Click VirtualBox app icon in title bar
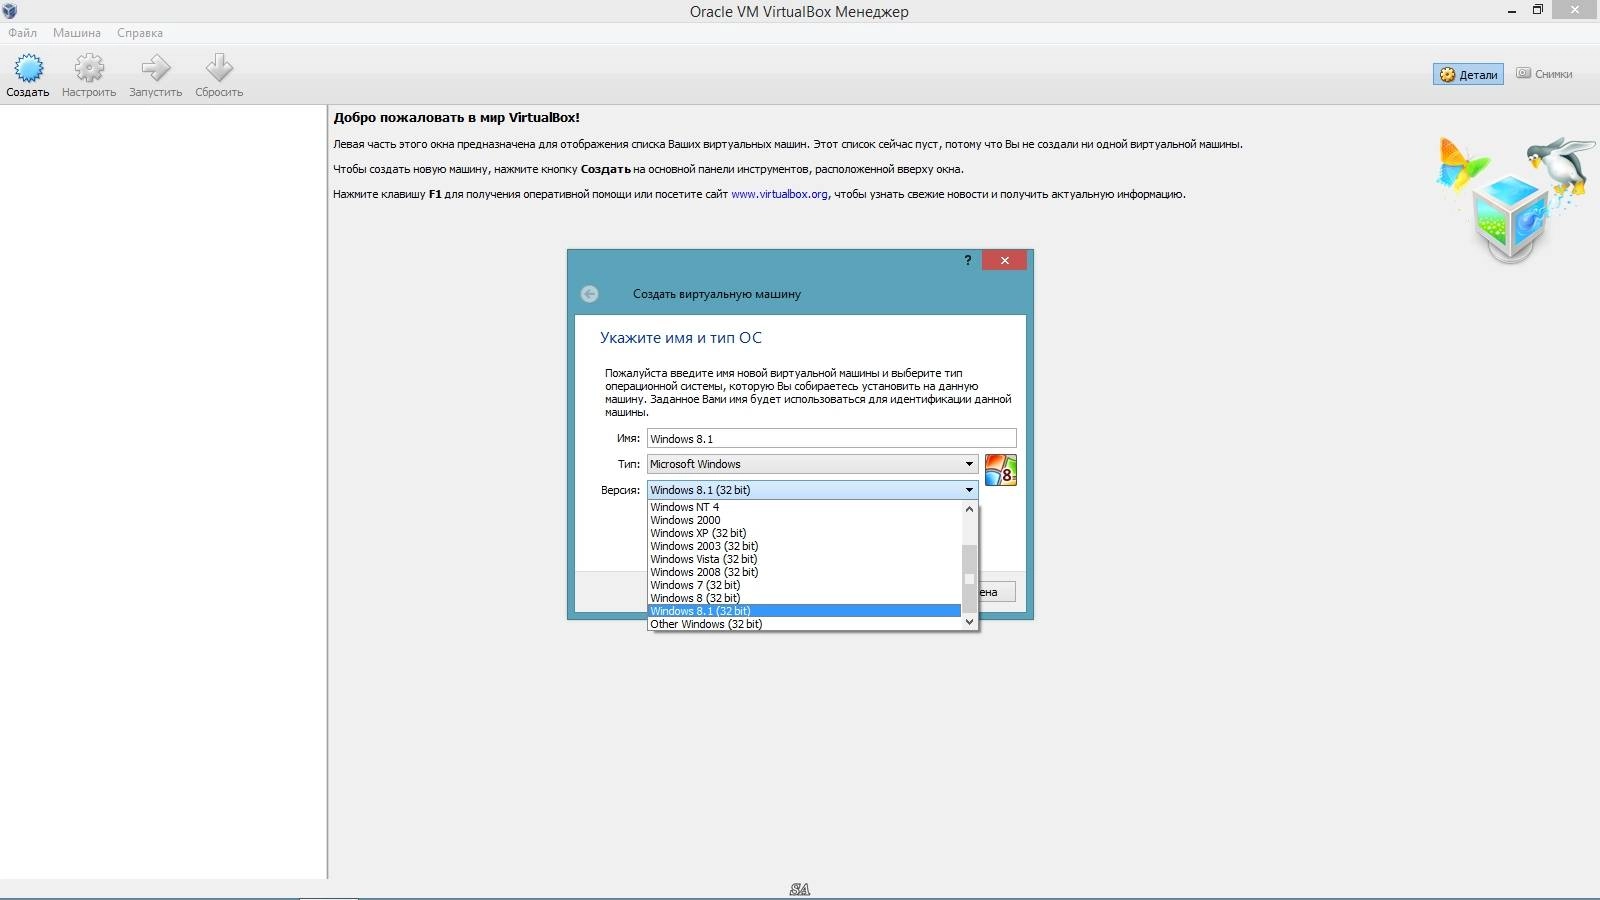This screenshot has width=1600, height=900. [10, 11]
